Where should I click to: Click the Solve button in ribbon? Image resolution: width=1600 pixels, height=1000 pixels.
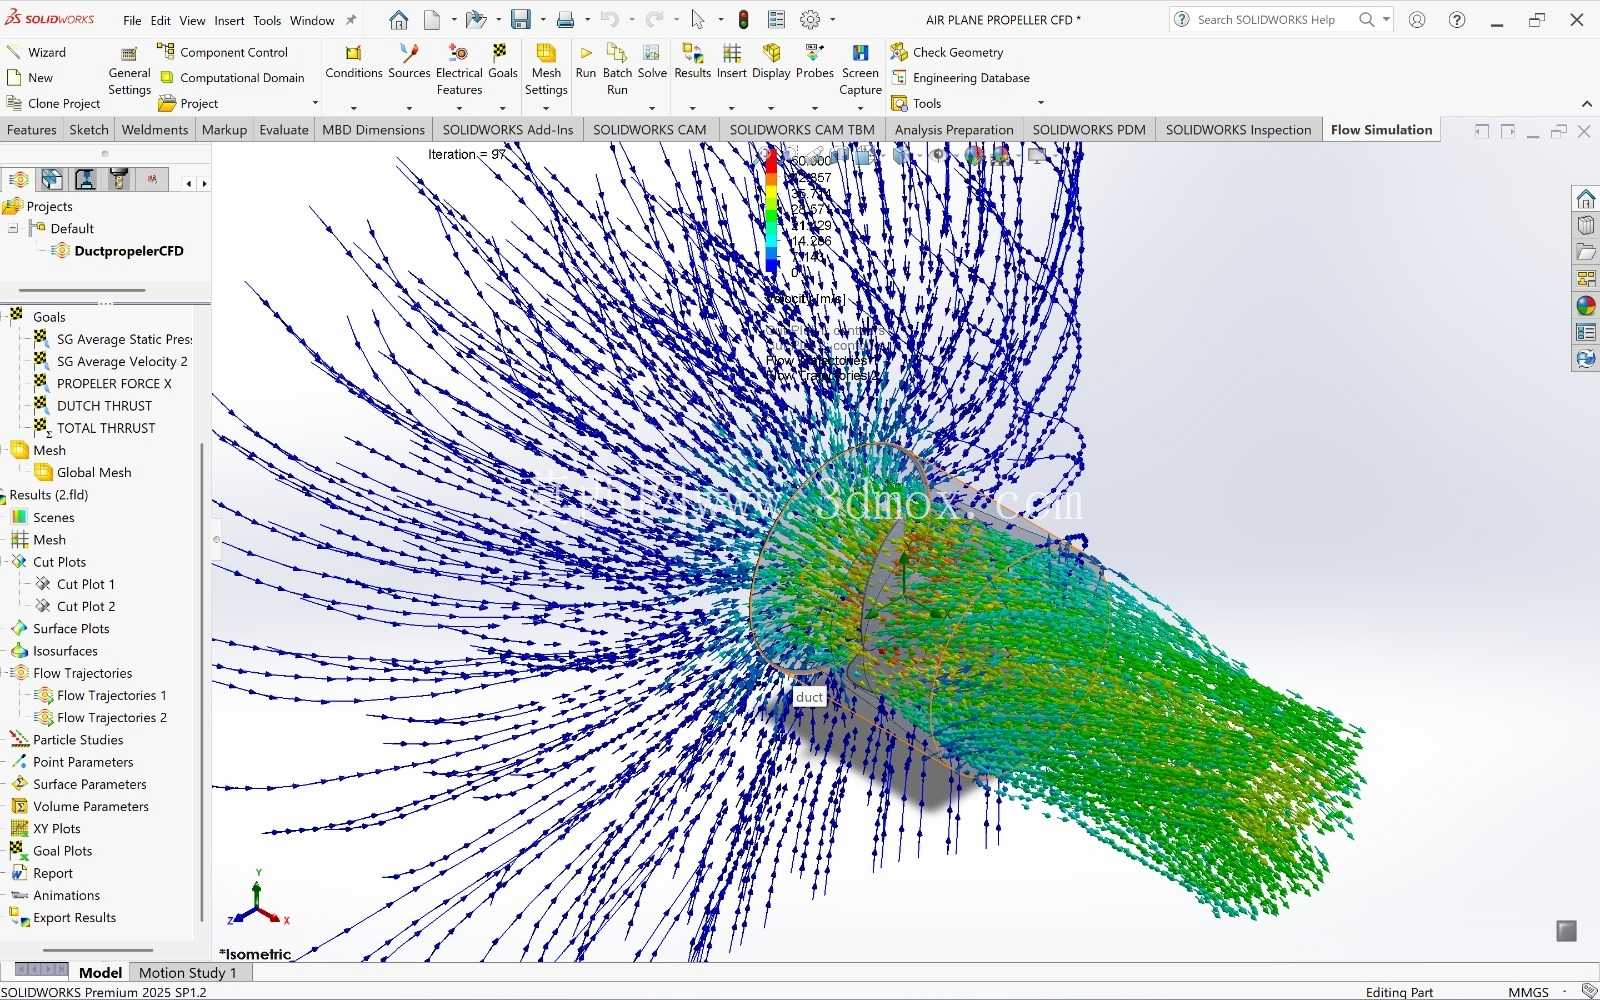point(652,62)
